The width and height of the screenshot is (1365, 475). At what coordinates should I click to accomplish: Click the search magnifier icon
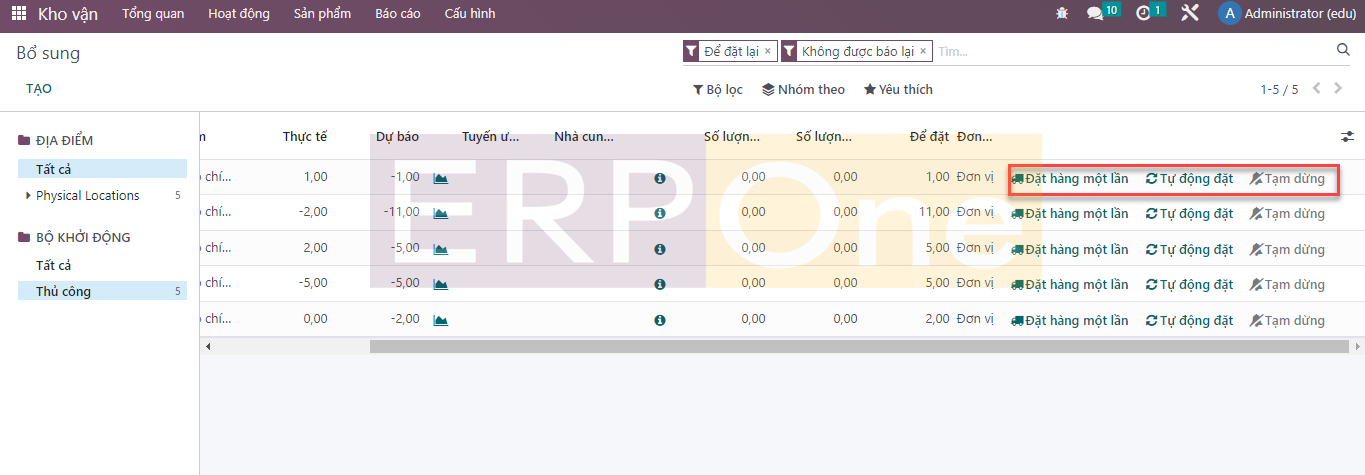click(x=1343, y=50)
